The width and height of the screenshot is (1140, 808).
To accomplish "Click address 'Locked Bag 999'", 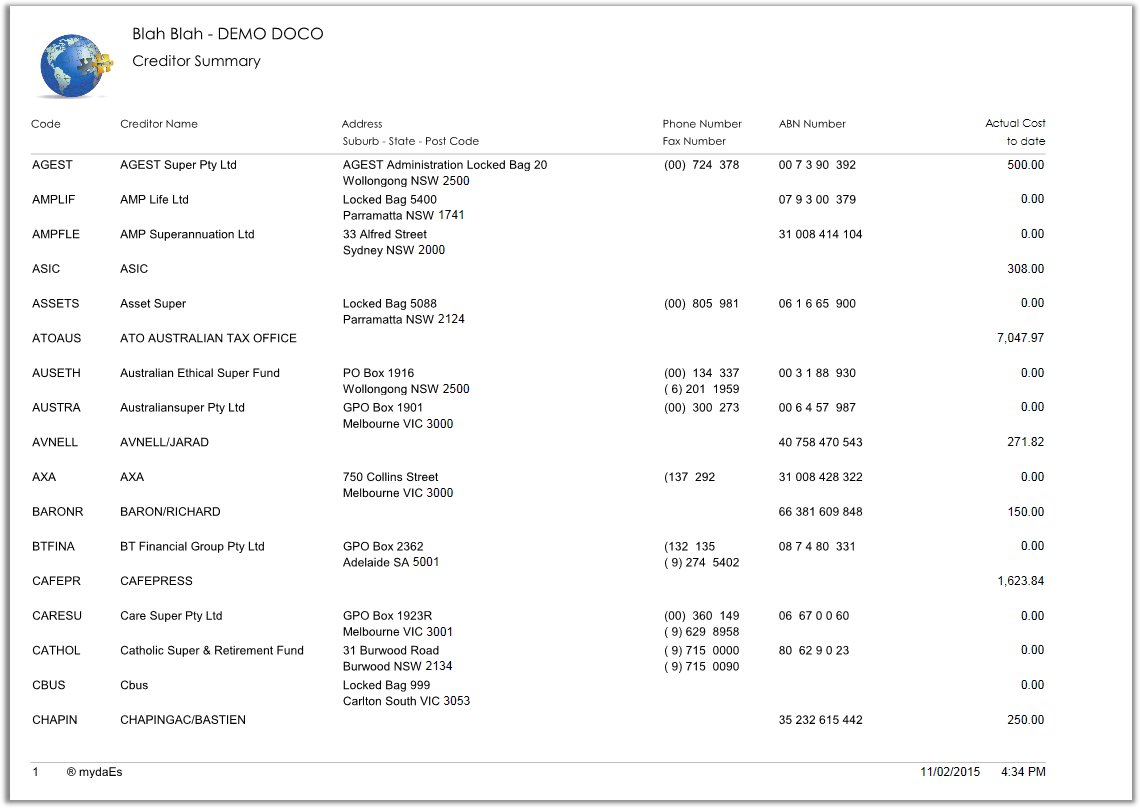I will [x=386, y=685].
